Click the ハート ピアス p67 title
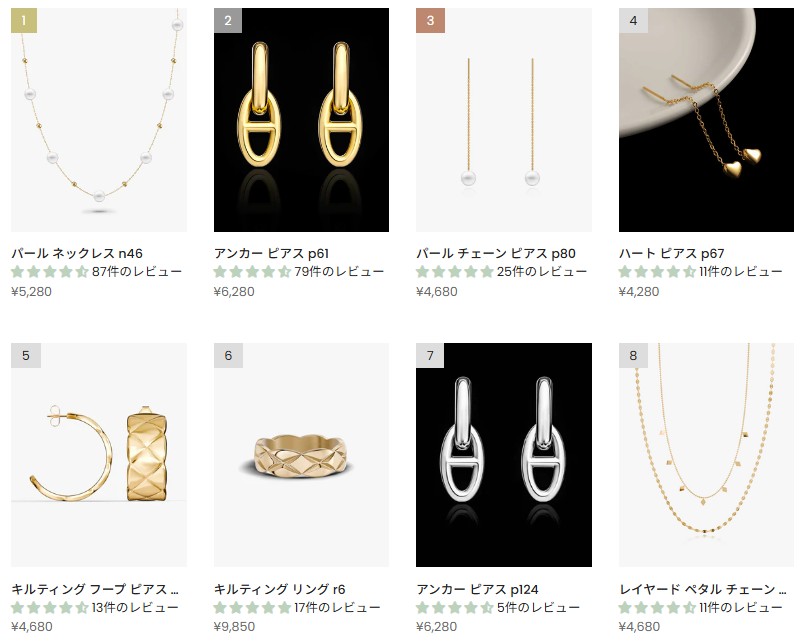This screenshot has height=642, width=812. [672, 253]
